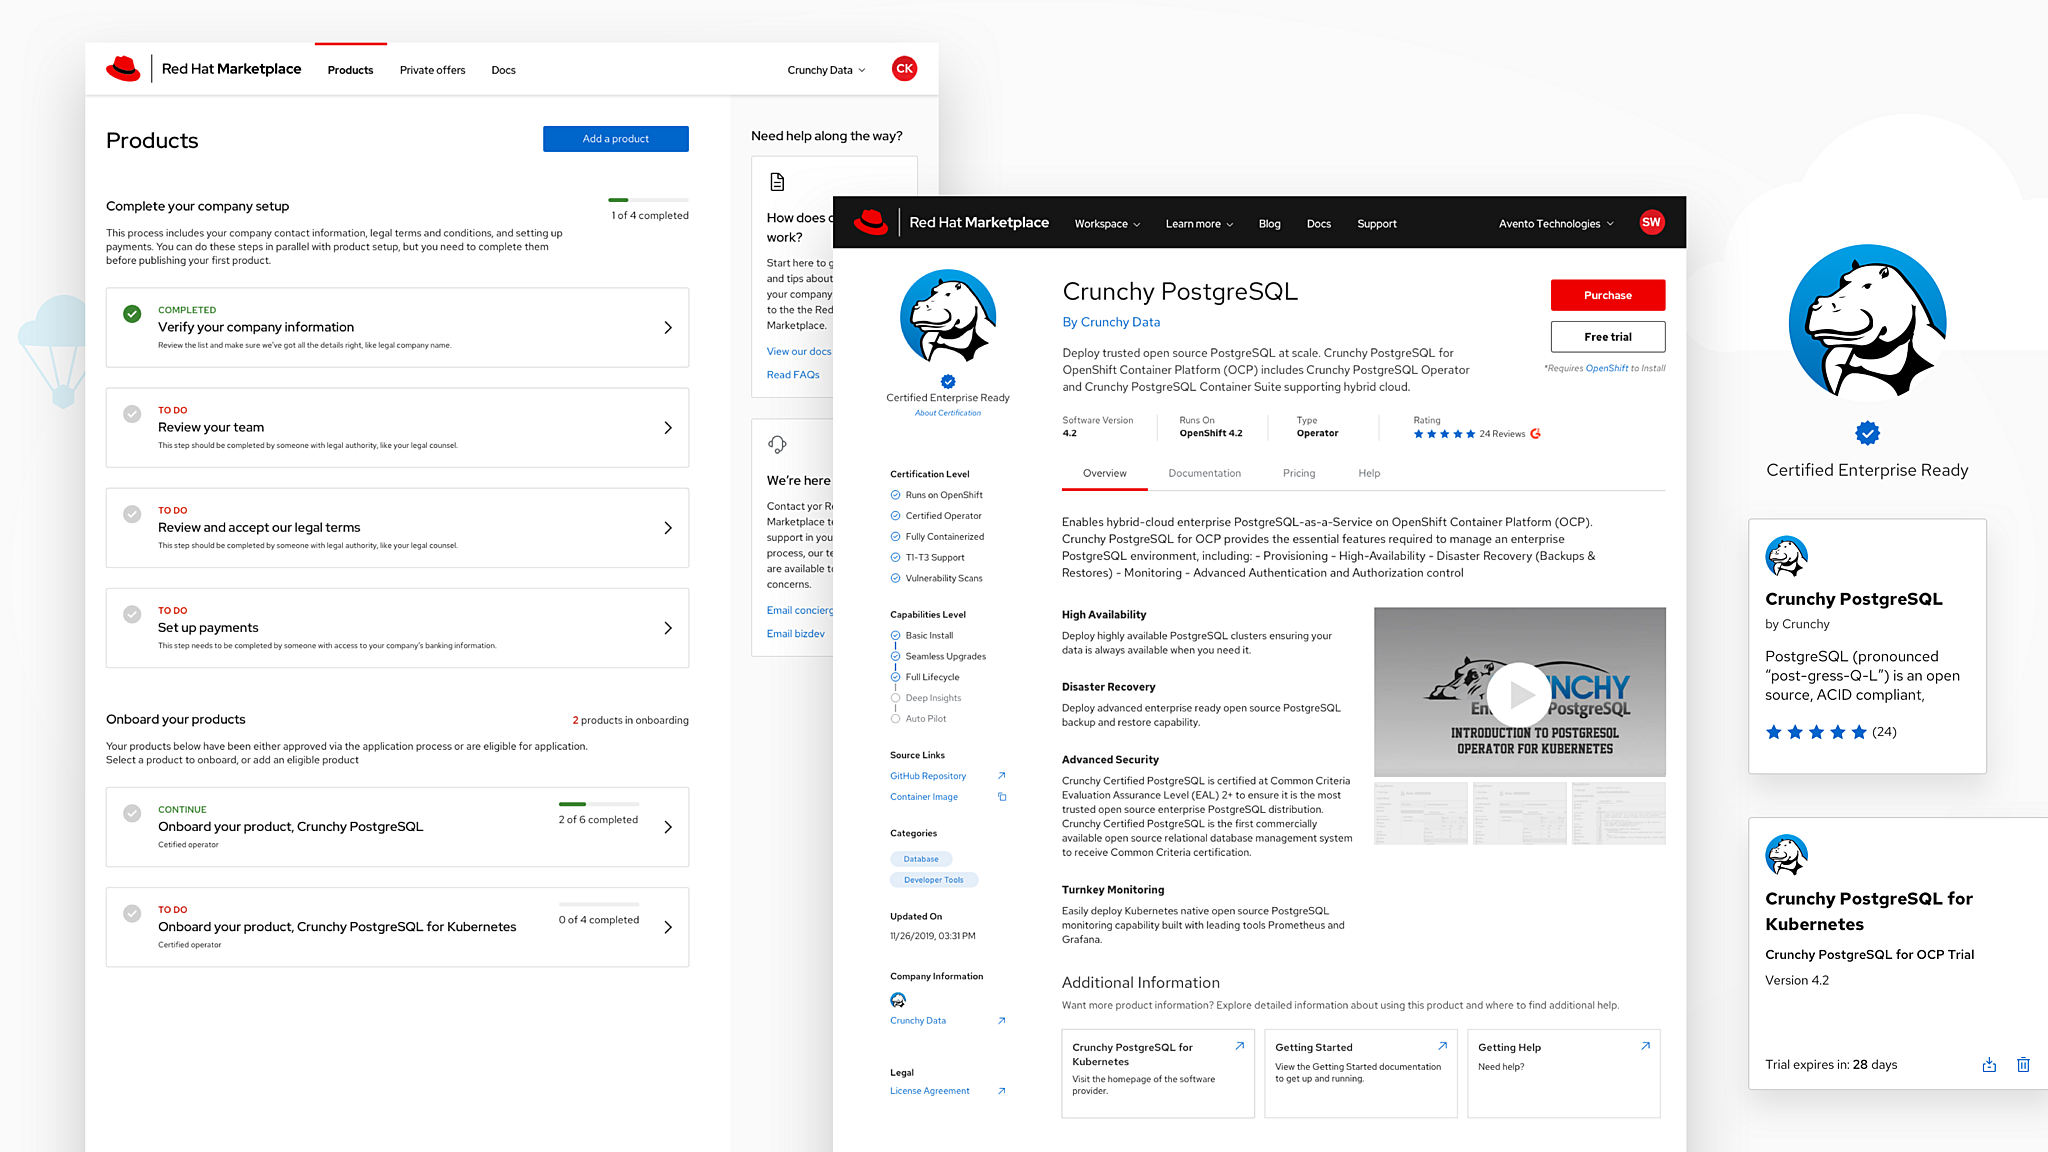The height and width of the screenshot is (1152, 2048).
Task: Switch to the Documentation tab
Action: 1204,473
